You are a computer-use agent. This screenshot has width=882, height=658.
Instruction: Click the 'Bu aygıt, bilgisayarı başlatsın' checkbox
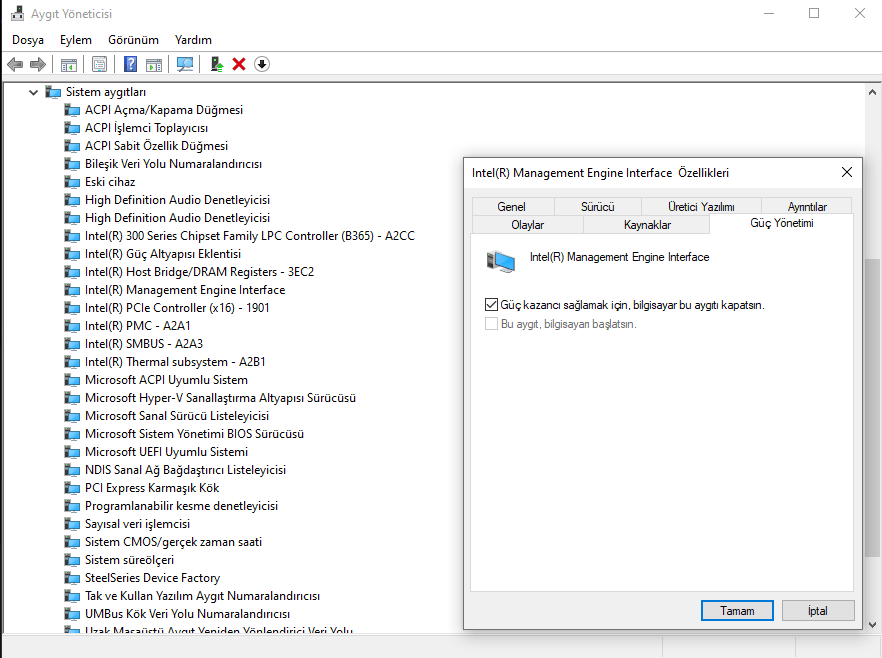coord(491,324)
